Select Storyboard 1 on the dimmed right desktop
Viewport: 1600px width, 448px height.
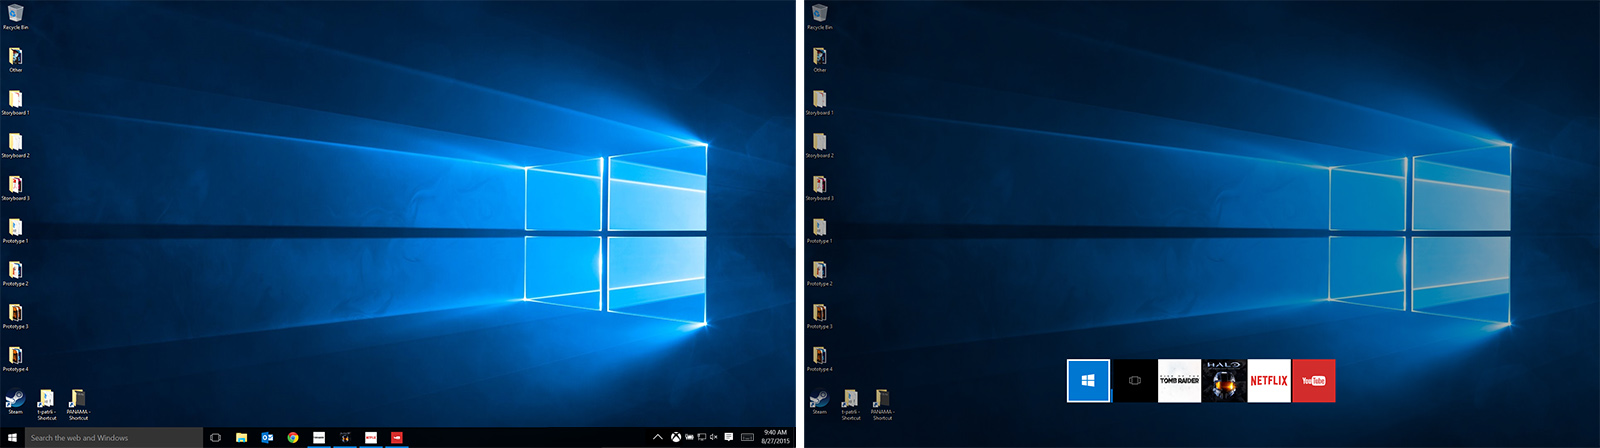tap(820, 103)
